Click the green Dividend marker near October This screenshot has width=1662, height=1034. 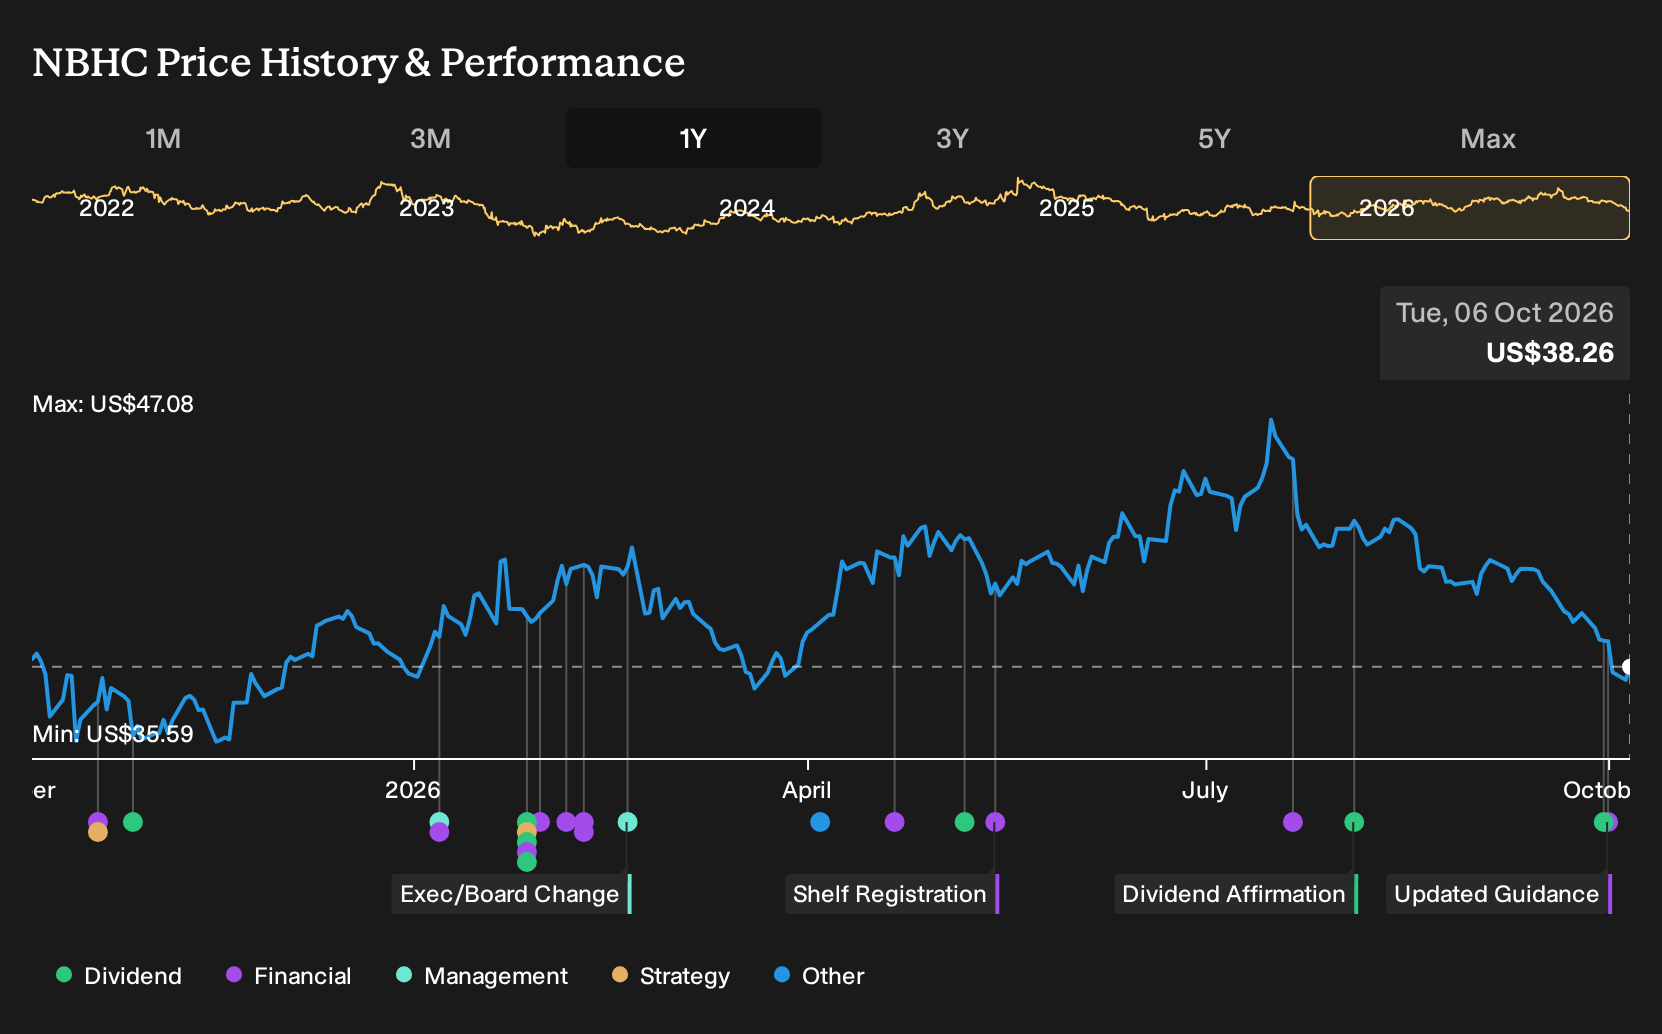1602,822
